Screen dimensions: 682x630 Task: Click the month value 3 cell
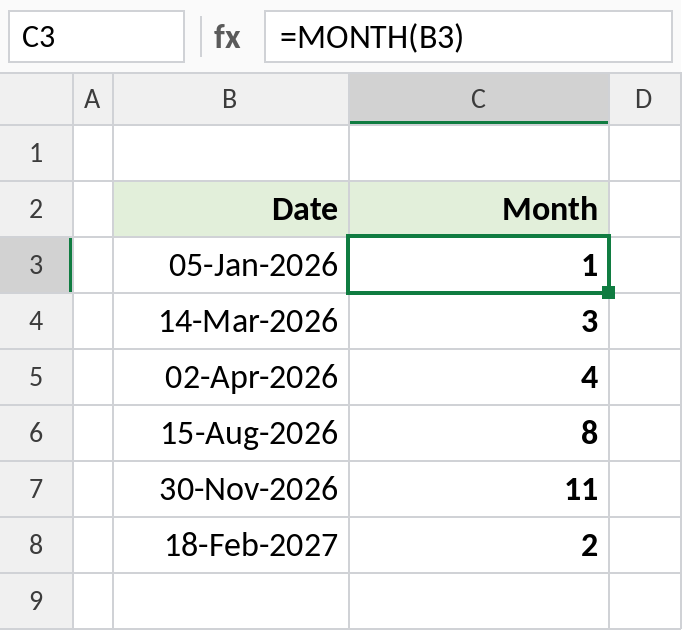[x=479, y=321]
